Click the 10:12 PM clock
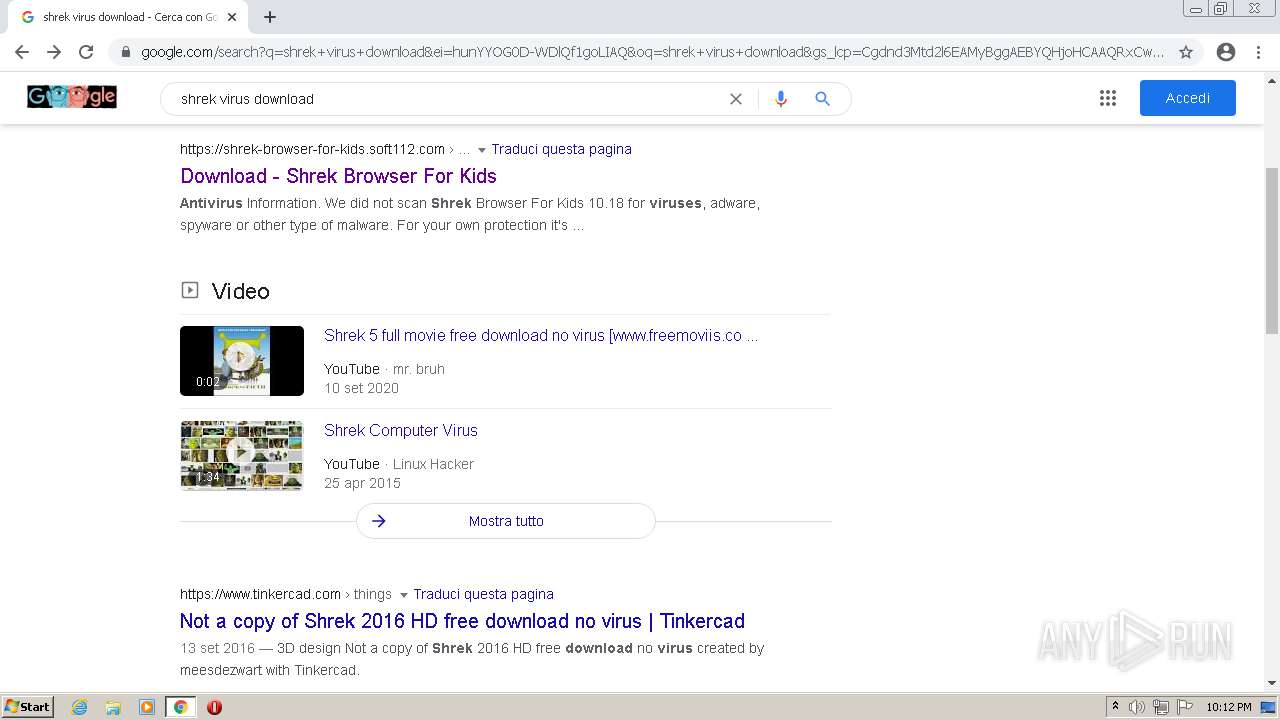This screenshot has height=720, width=1280. click(x=1228, y=707)
